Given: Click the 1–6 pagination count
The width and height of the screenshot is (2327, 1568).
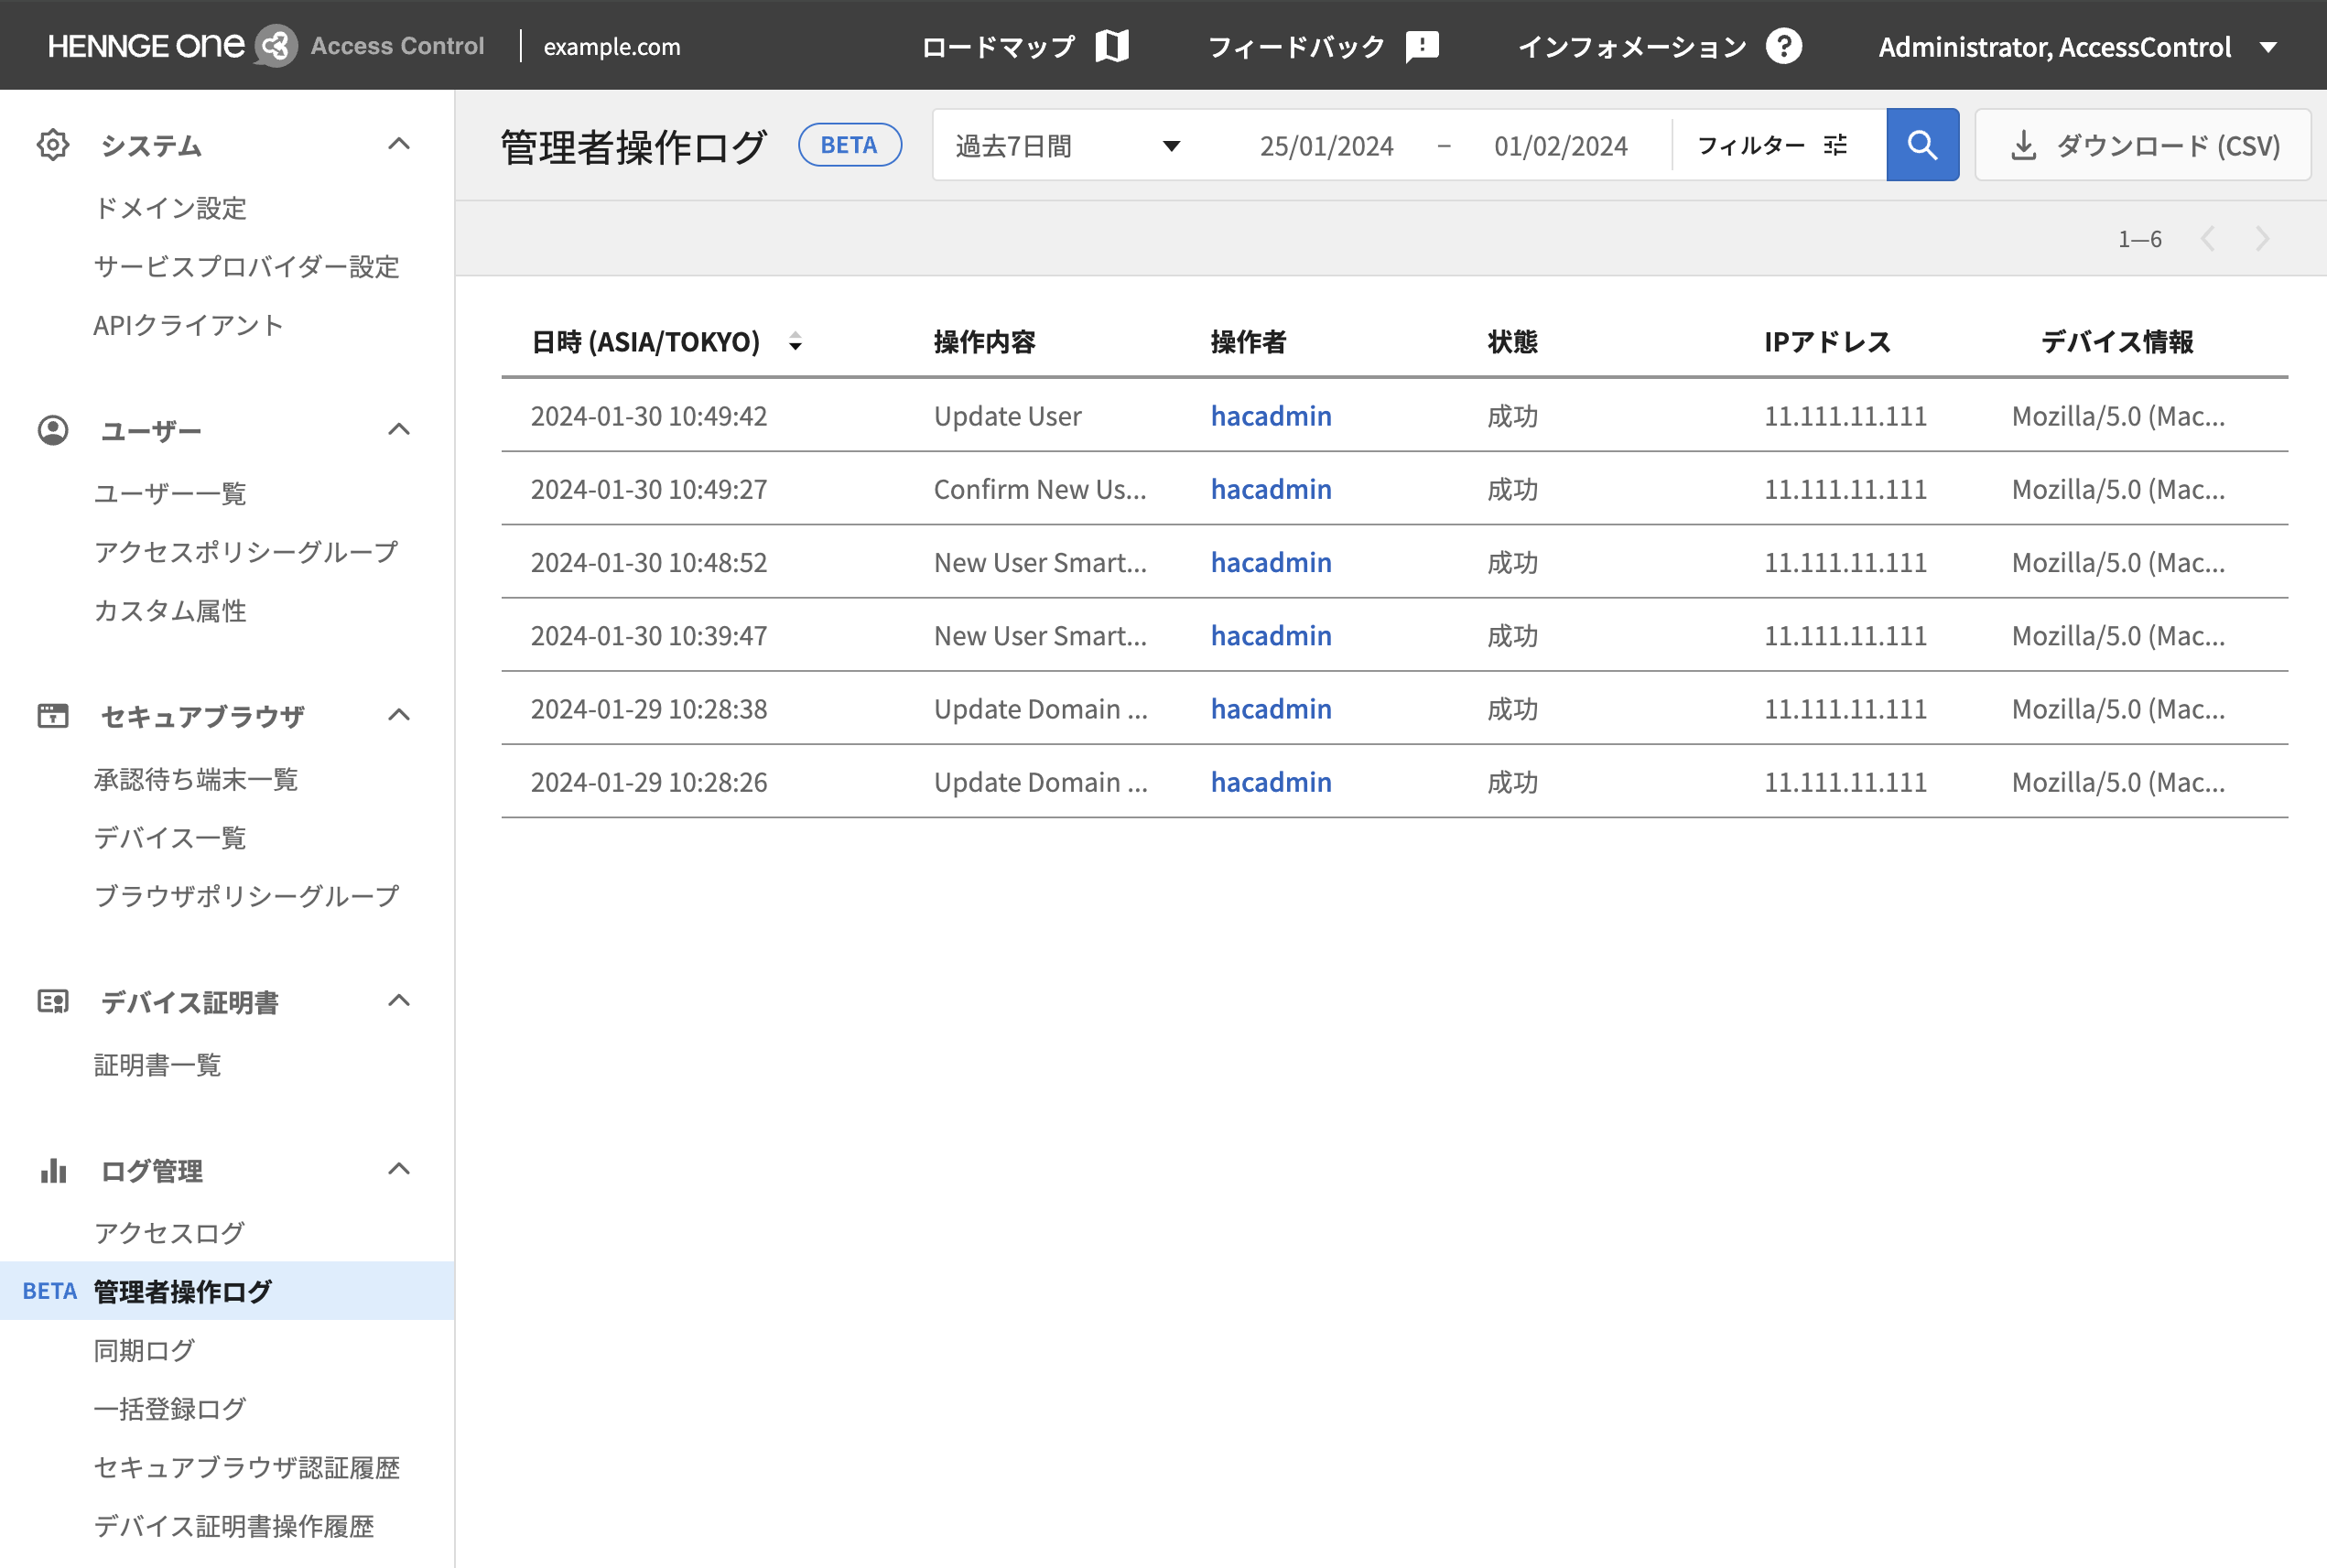Looking at the screenshot, I should (x=2140, y=239).
